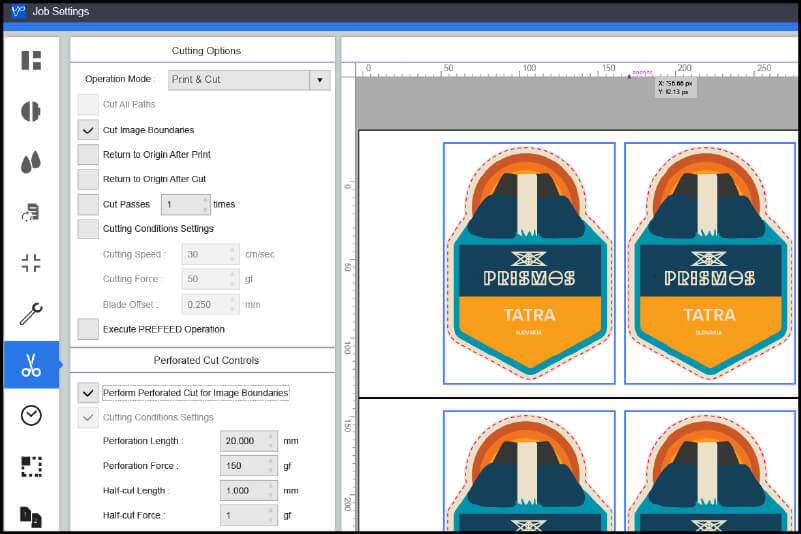Enable Return to Origin After Print
The height and width of the screenshot is (534, 801).
tap(88, 155)
